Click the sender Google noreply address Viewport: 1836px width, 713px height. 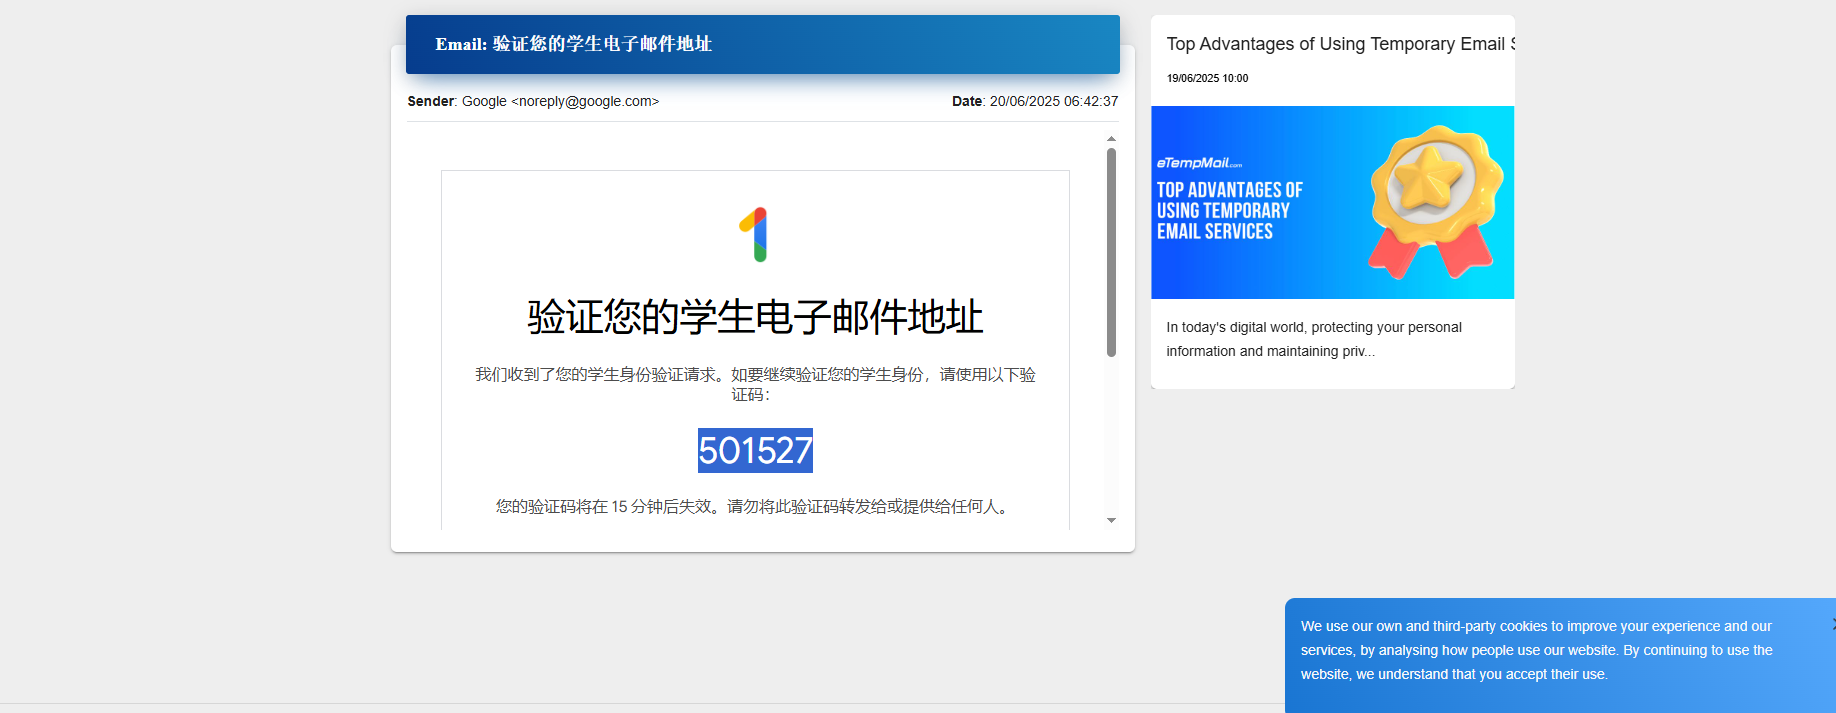click(560, 101)
